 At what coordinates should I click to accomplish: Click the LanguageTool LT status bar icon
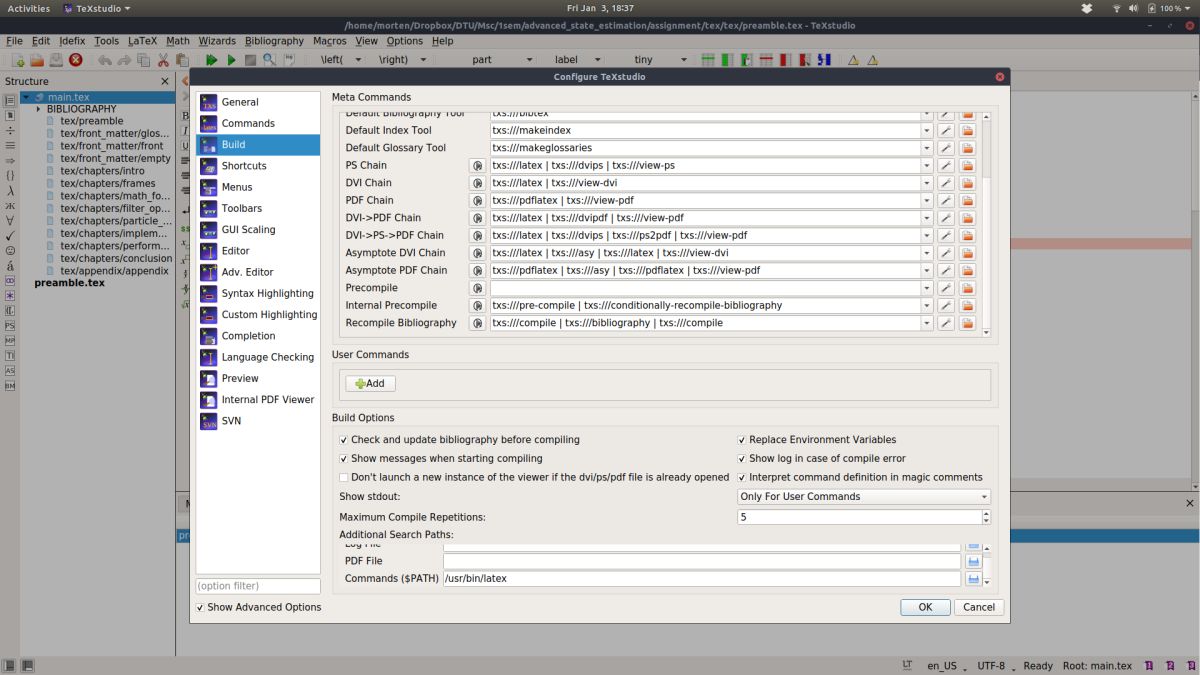pyautogui.click(x=907, y=665)
